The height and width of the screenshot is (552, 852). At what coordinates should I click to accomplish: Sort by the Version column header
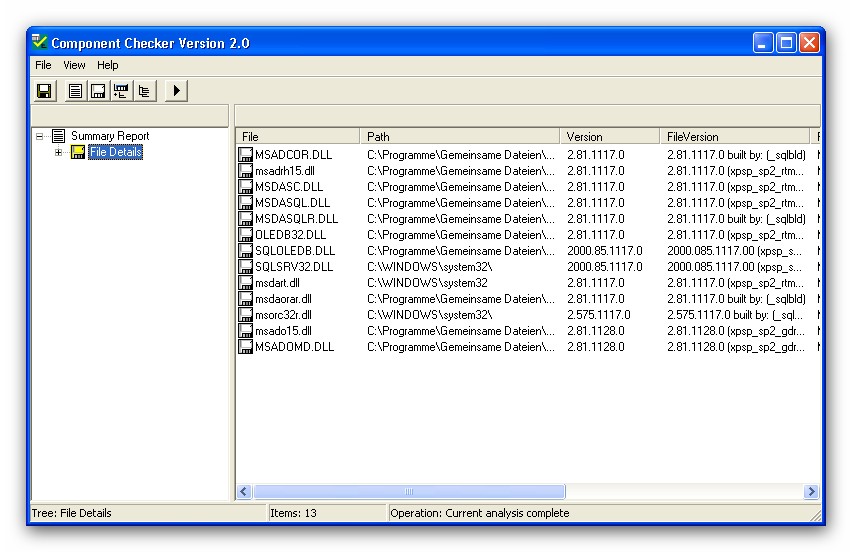tap(610, 136)
